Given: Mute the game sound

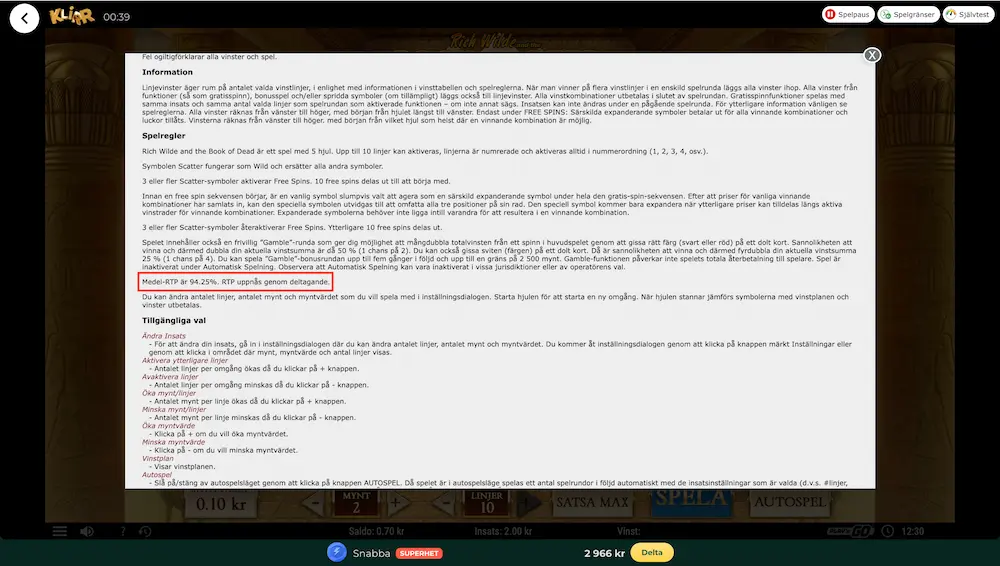Looking at the screenshot, I should [87, 531].
